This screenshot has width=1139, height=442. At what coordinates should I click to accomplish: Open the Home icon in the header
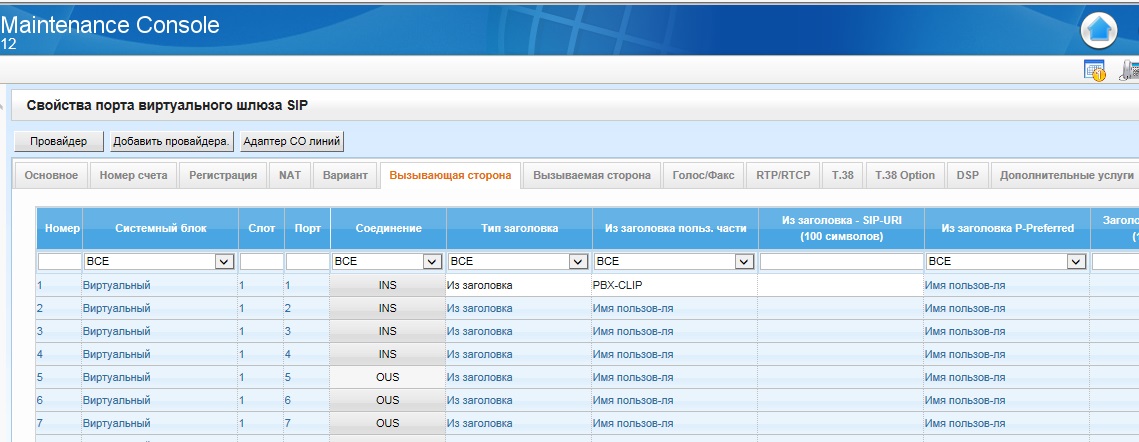click(x=1099, y=30)
